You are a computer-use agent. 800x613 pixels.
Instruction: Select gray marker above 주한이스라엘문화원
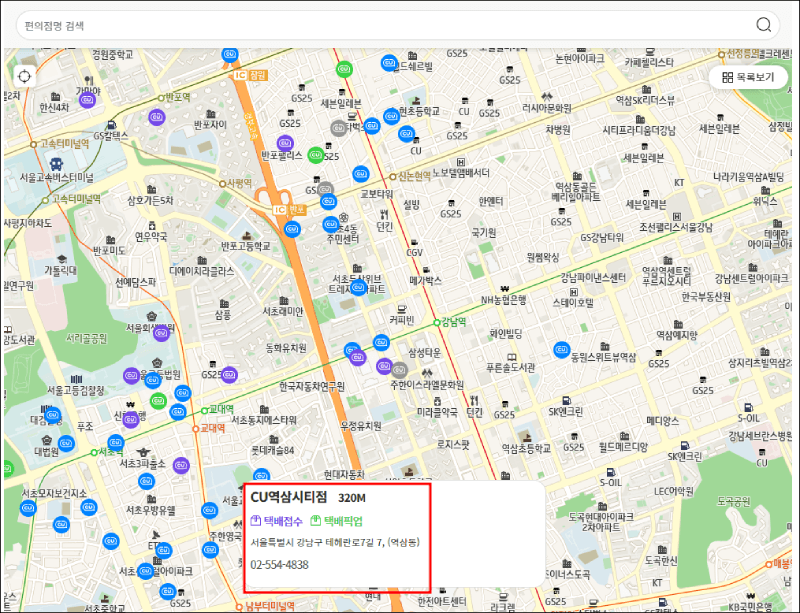click(x=399, y=370)
